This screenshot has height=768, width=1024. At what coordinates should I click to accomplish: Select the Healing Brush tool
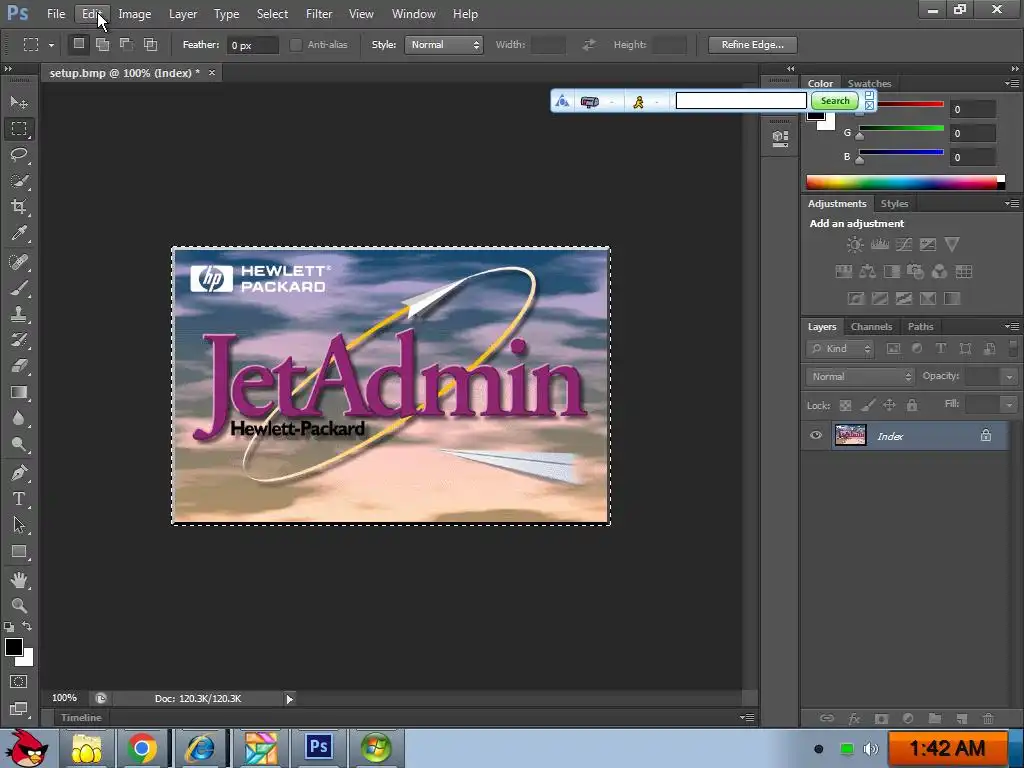pos(19,262)
